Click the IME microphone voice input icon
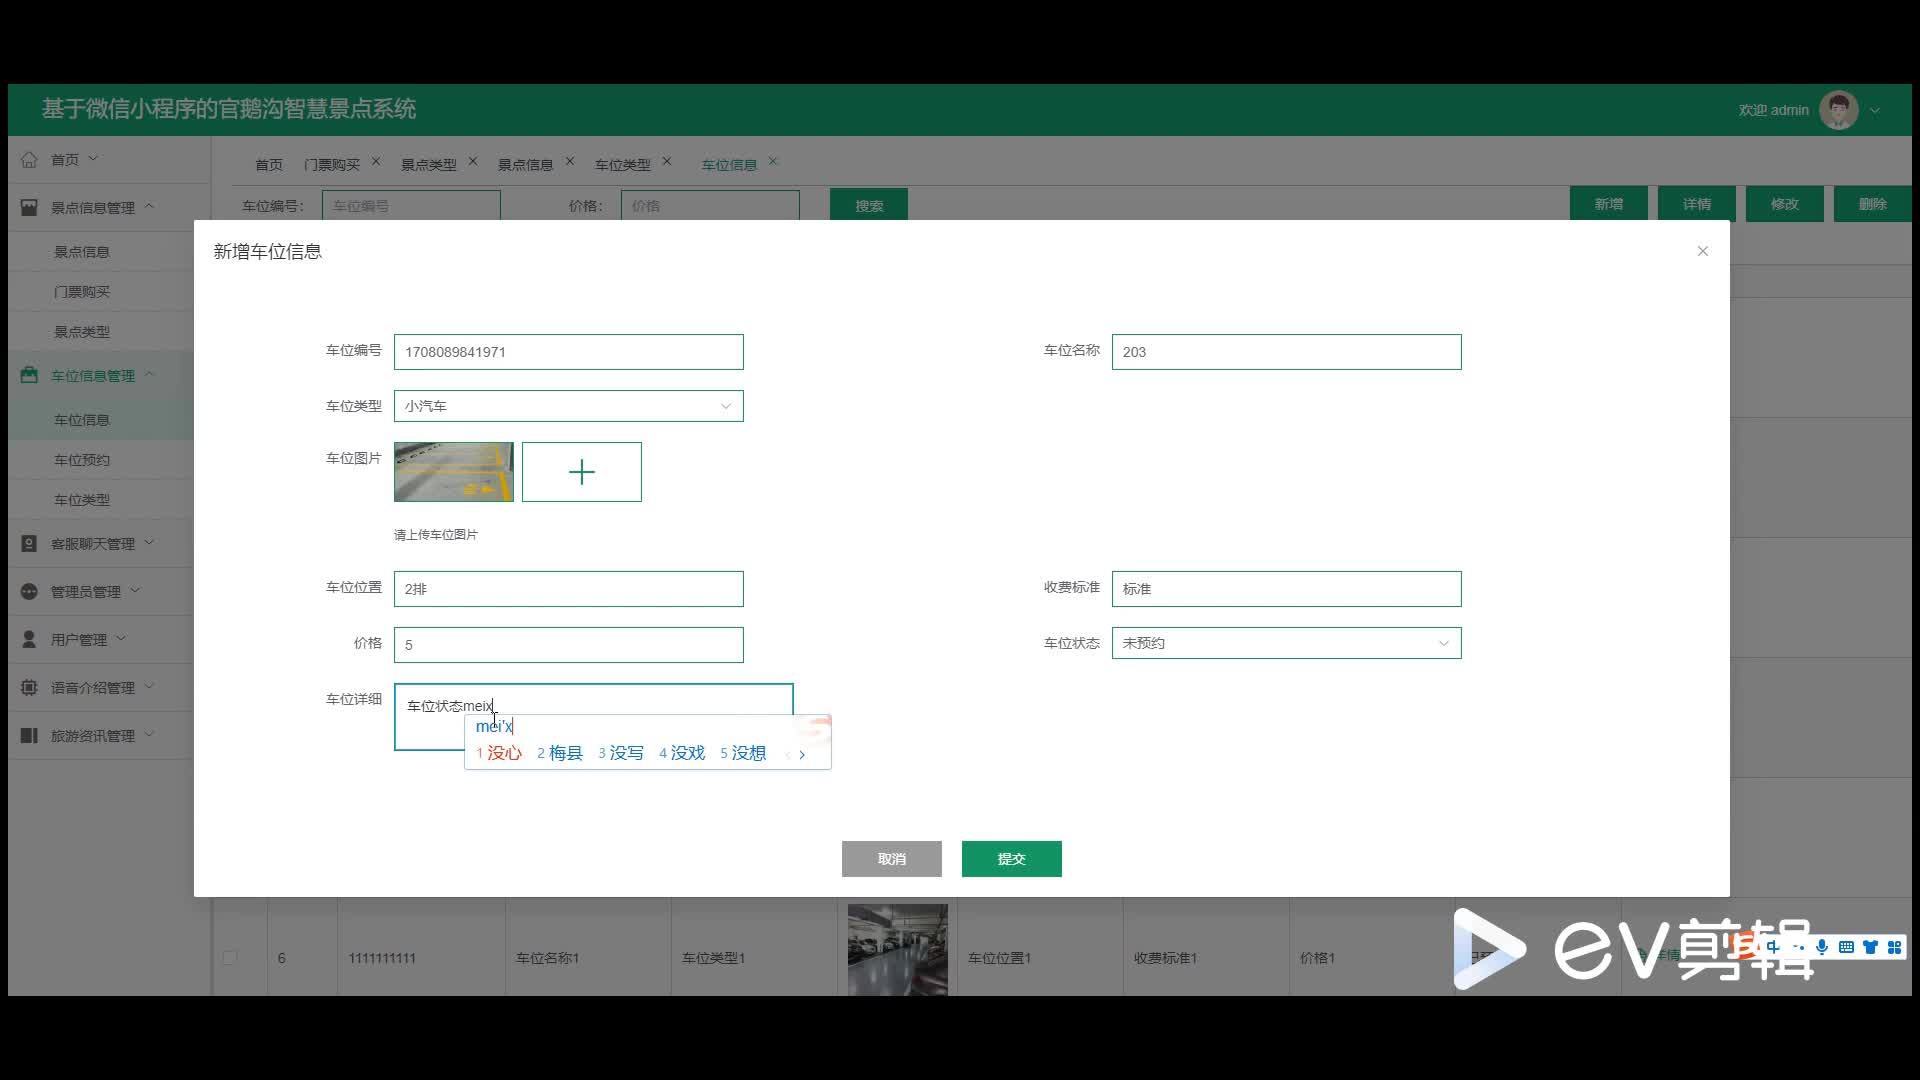Screen dimensions: 1920x1080 coord(1822,947)
